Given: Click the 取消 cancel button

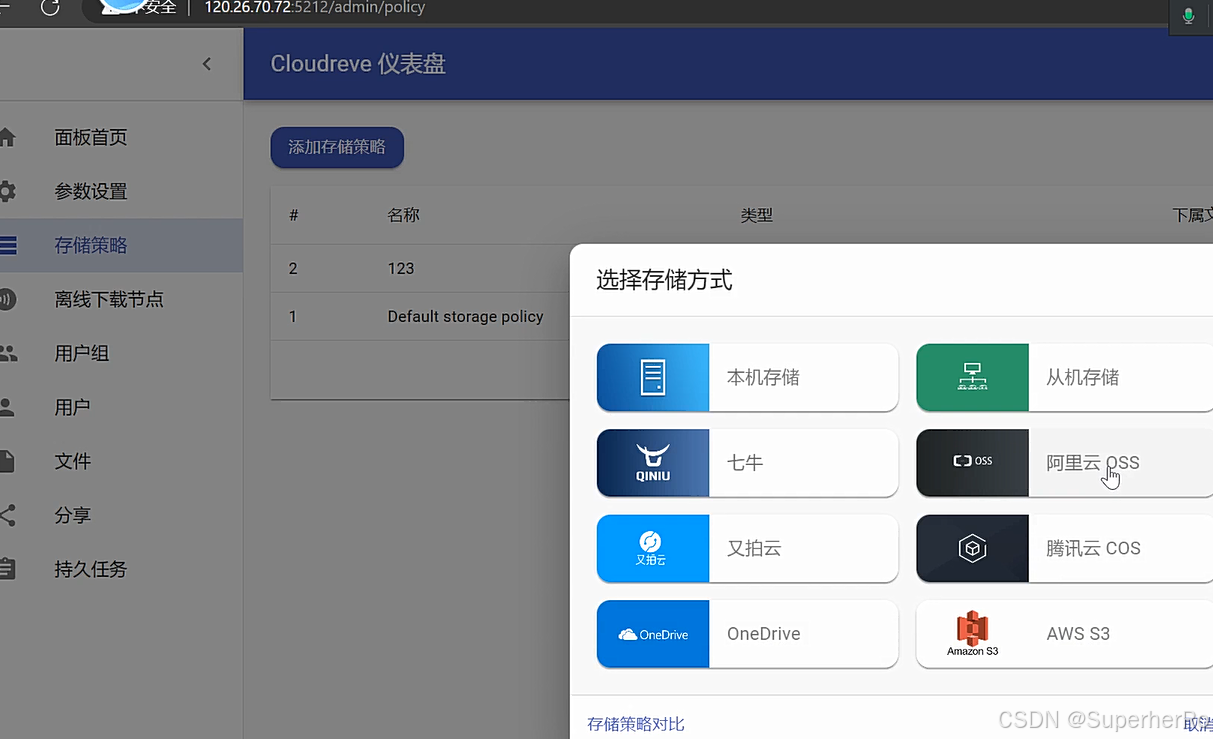Looking at the screenshot, I should pos(1198,724).
